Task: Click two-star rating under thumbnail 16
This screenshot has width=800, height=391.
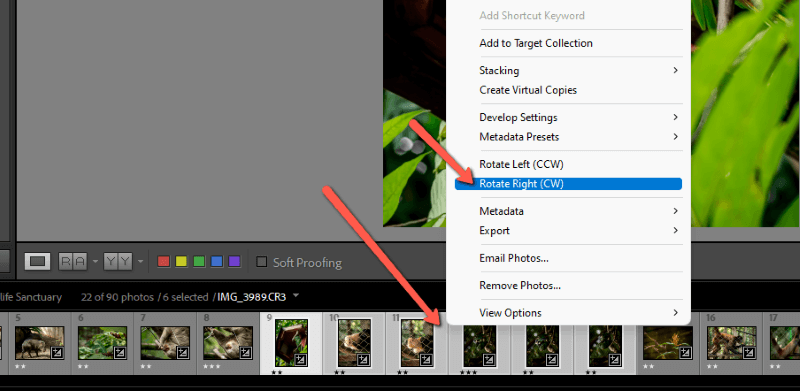Action: 712,366
